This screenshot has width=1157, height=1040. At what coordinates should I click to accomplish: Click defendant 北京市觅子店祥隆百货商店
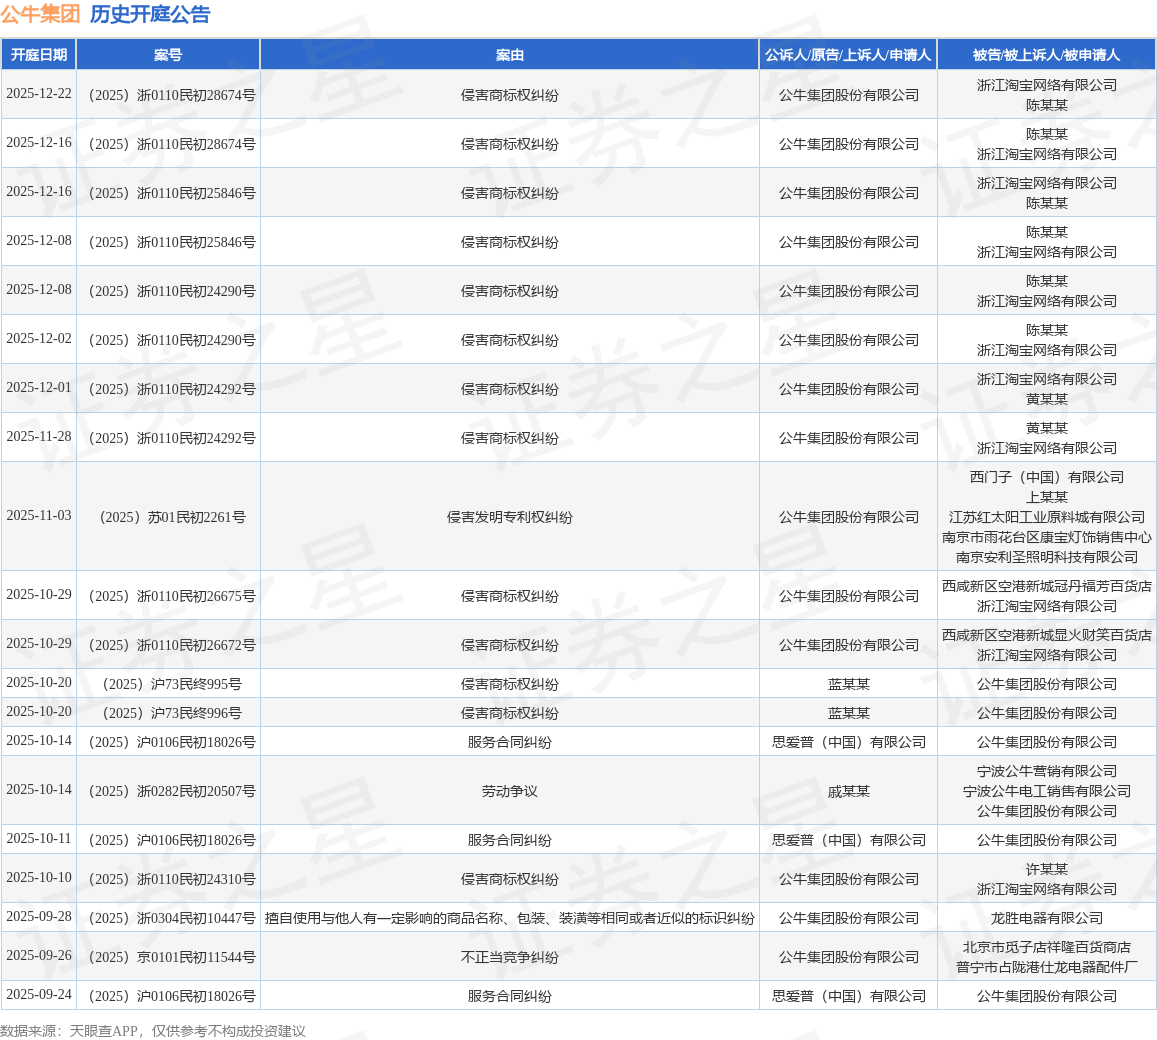(1046, 947)
